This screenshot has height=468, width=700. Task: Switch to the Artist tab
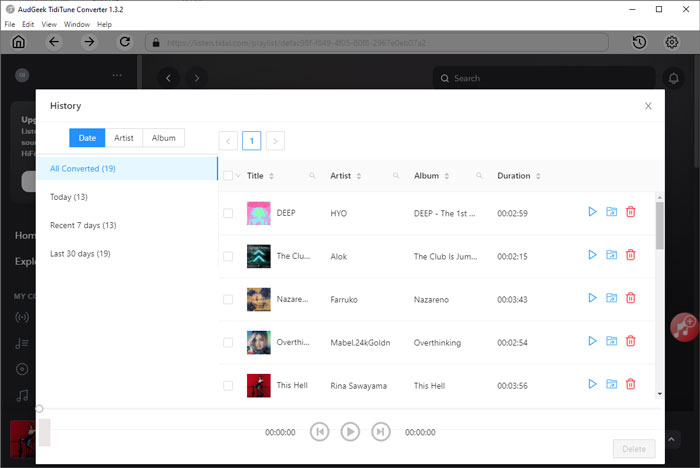(124, 138)
